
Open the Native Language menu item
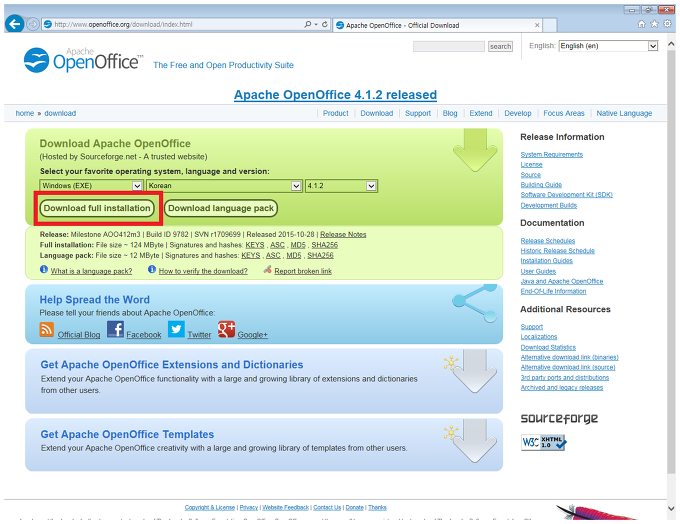pos(624,113)
